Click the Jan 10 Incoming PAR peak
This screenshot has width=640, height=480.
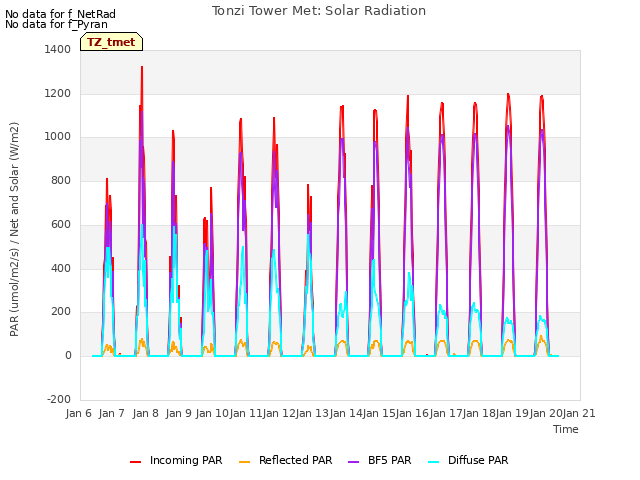[x=211, y=188]
